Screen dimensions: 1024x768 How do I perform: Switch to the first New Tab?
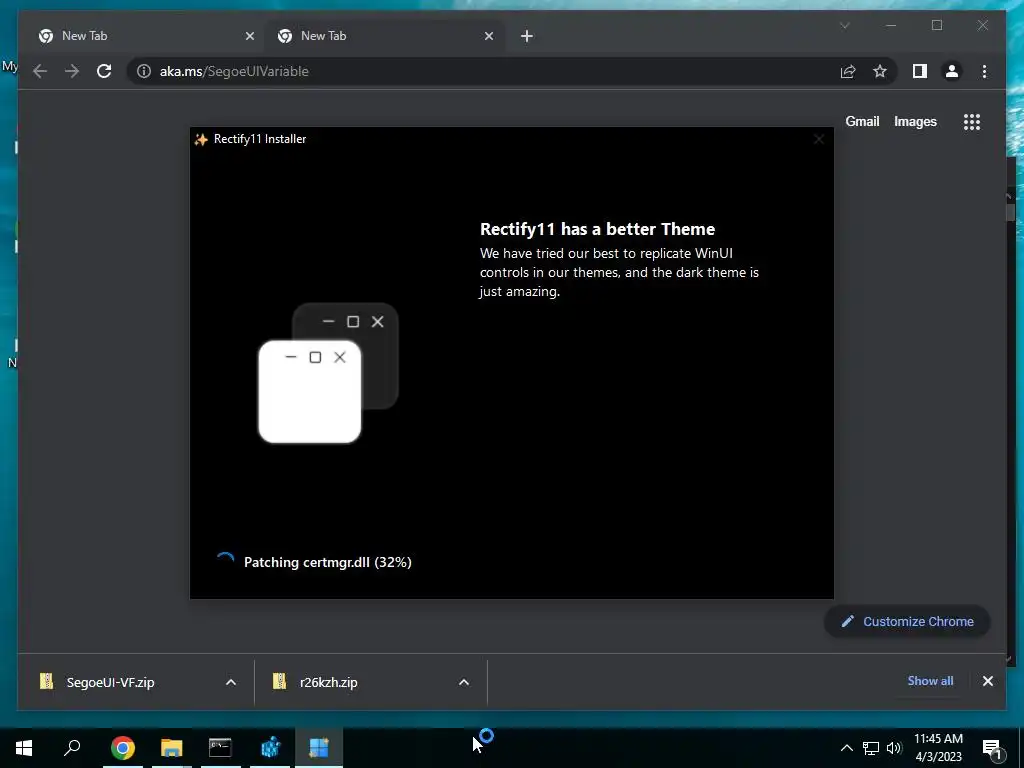pyautogui.click(x=144, y=36)
